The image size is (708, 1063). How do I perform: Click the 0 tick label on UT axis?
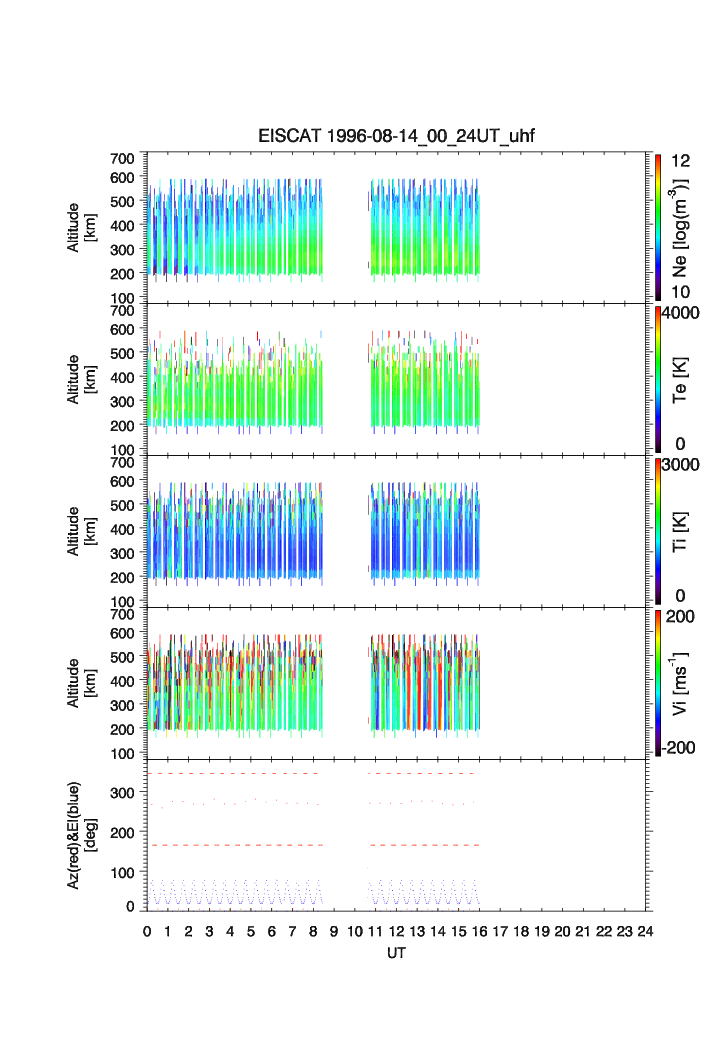[x=147, y=931]
